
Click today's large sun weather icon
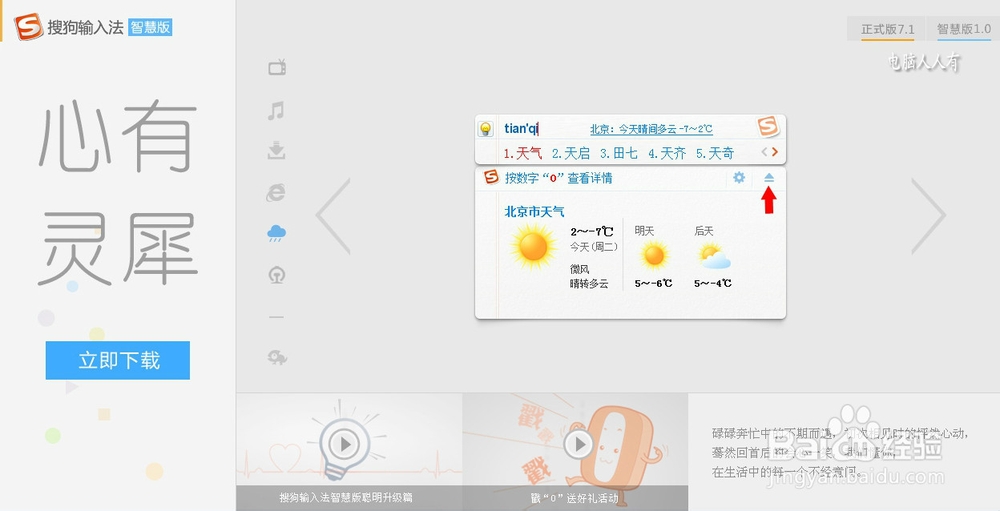[x=533, y=246]
